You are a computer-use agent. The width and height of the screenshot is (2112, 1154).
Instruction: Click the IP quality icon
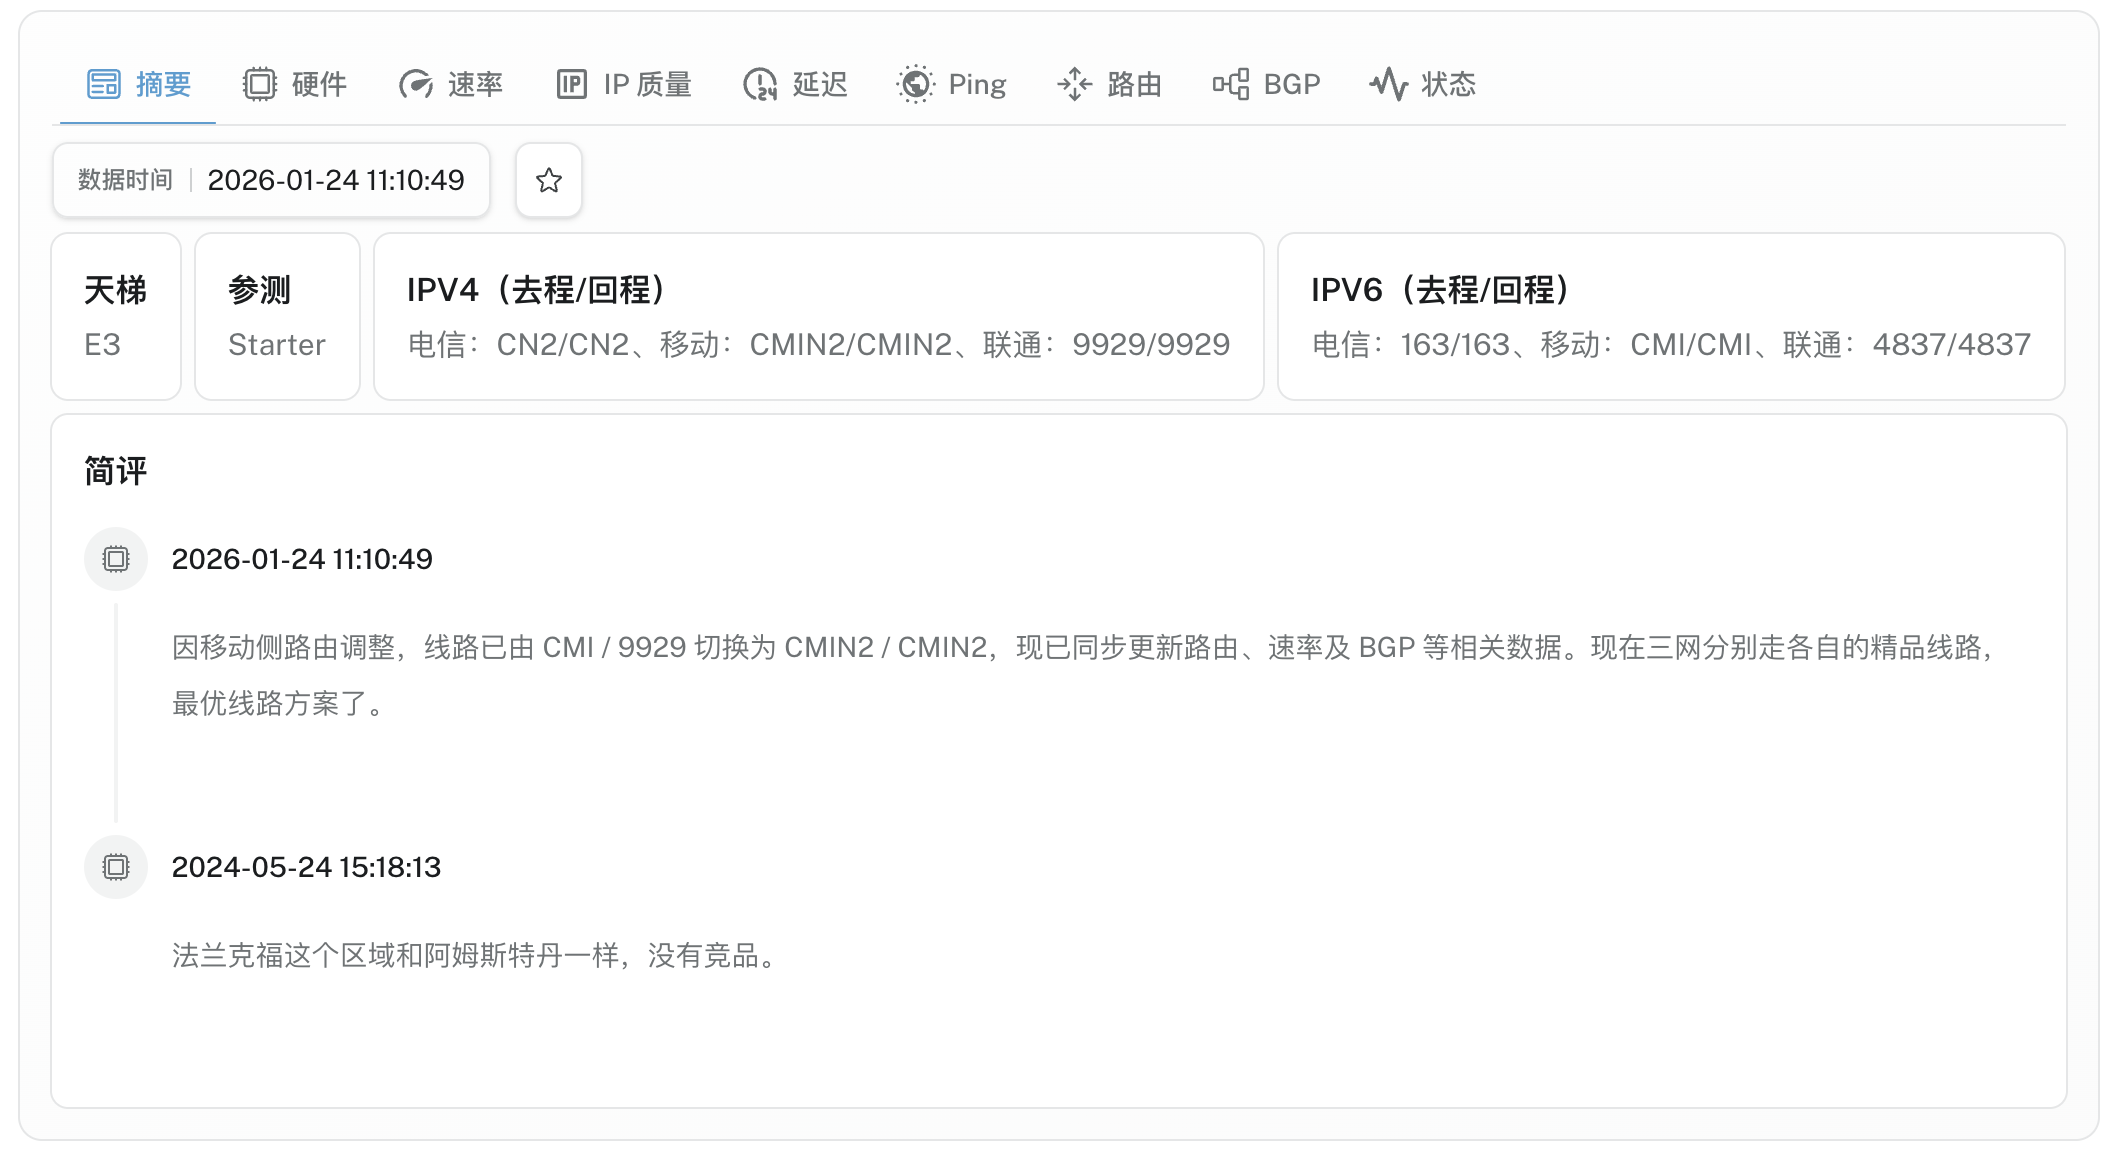click(x=571, y=84)
